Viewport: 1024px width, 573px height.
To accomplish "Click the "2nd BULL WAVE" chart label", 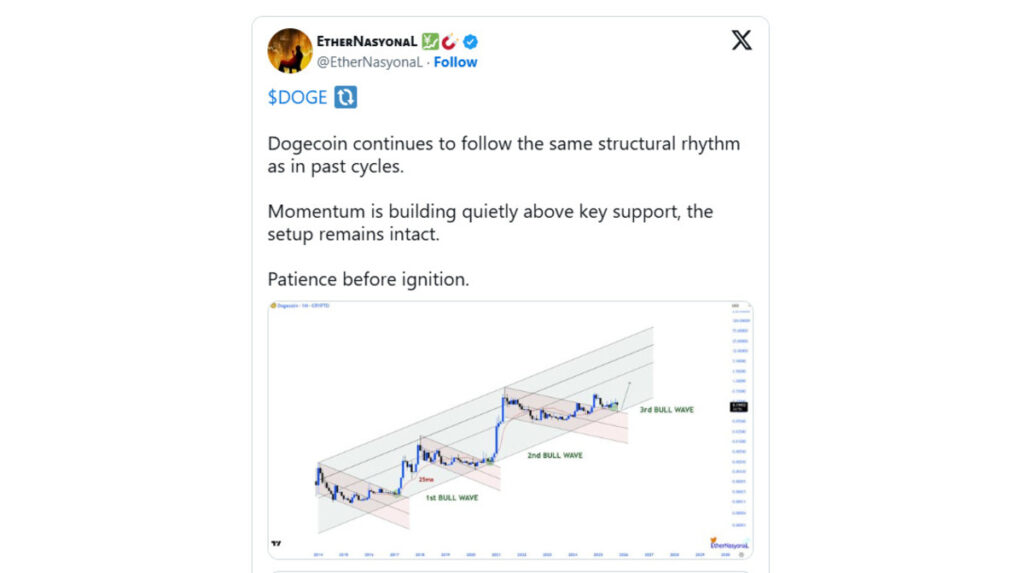I will 555,455.
